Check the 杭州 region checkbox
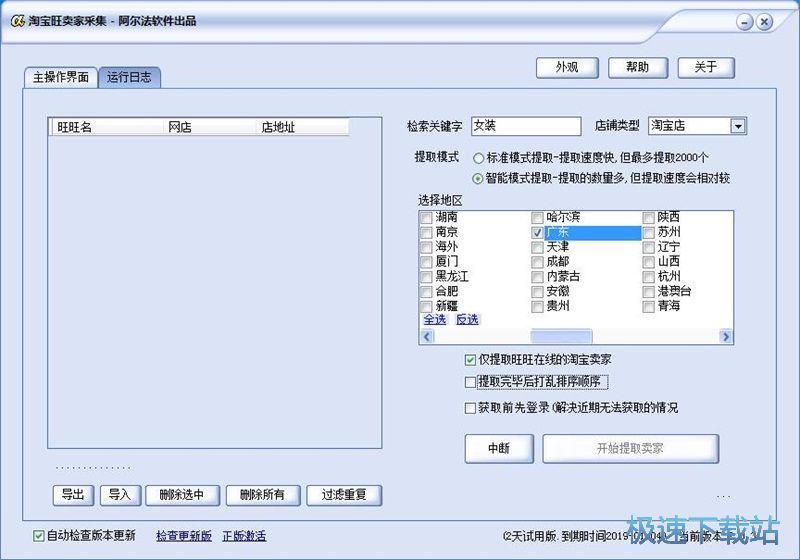 coord(648,277)
